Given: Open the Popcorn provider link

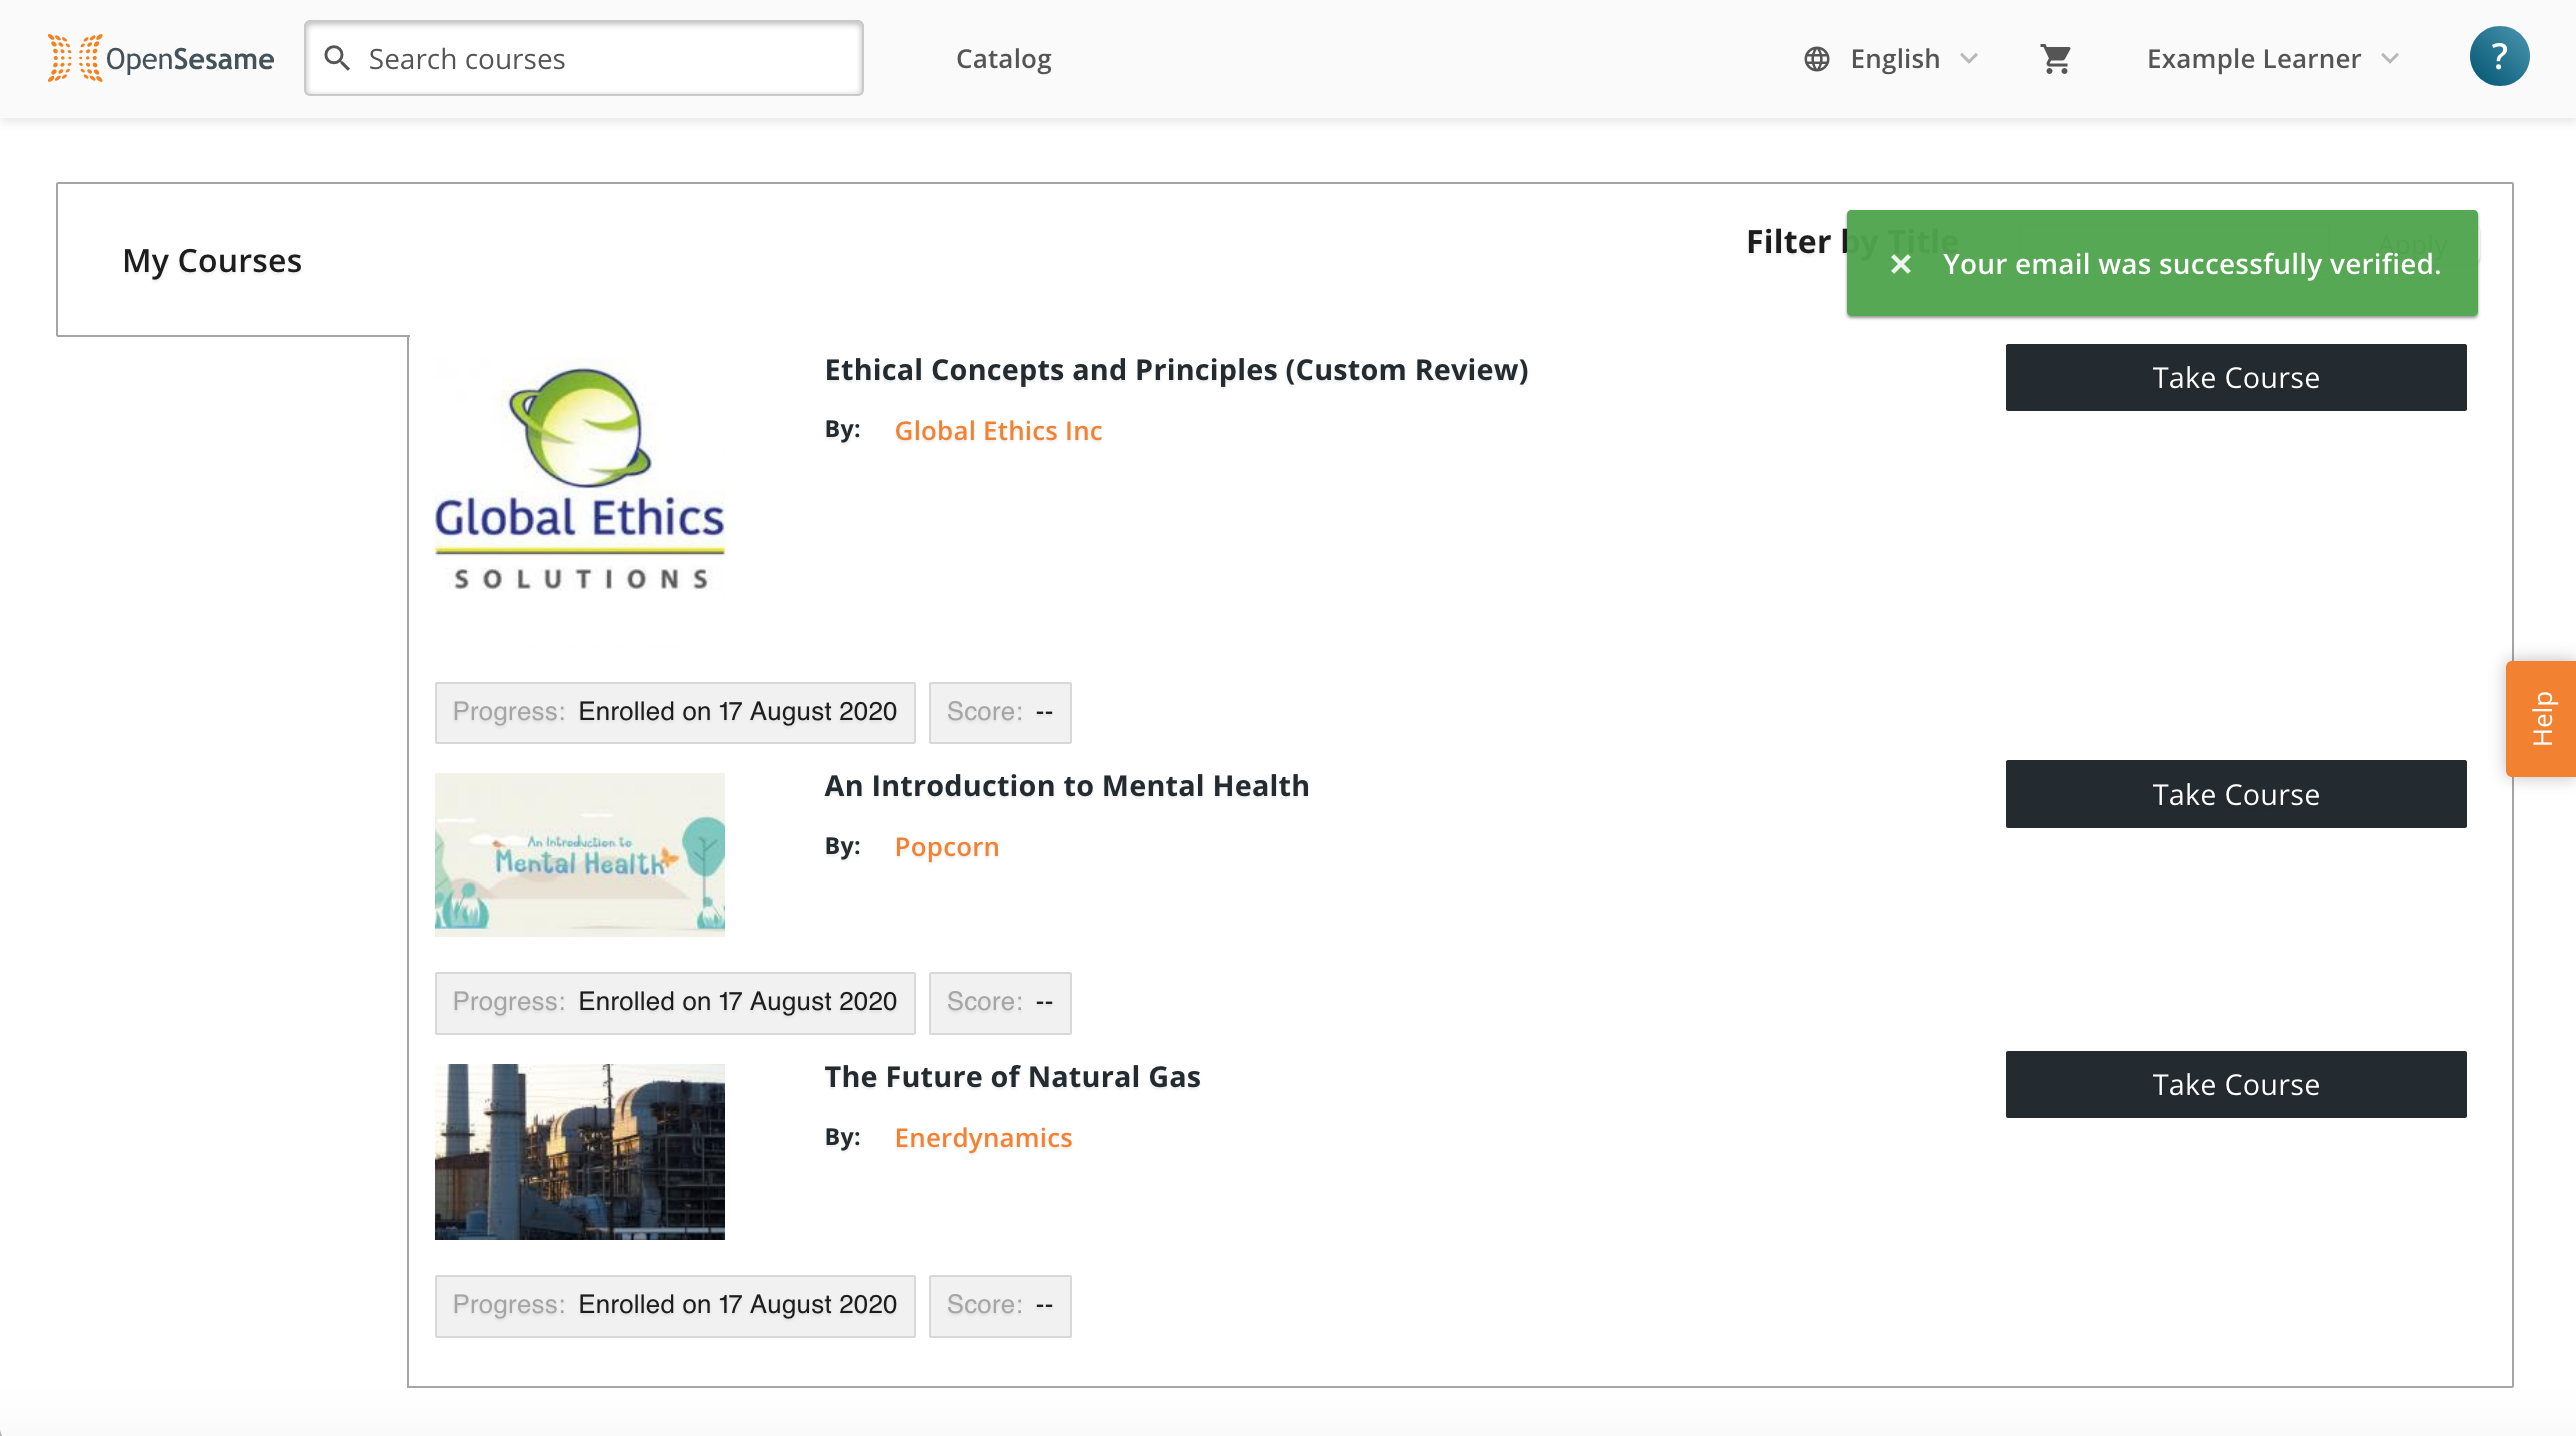Looking at the screenshot, I should pos(946,846).
